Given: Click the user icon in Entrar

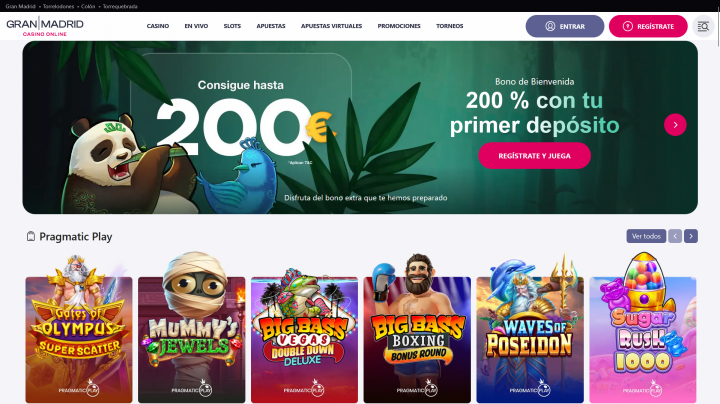Looking at the screenshot, I should pyautogui.click(x=550, y=26).
